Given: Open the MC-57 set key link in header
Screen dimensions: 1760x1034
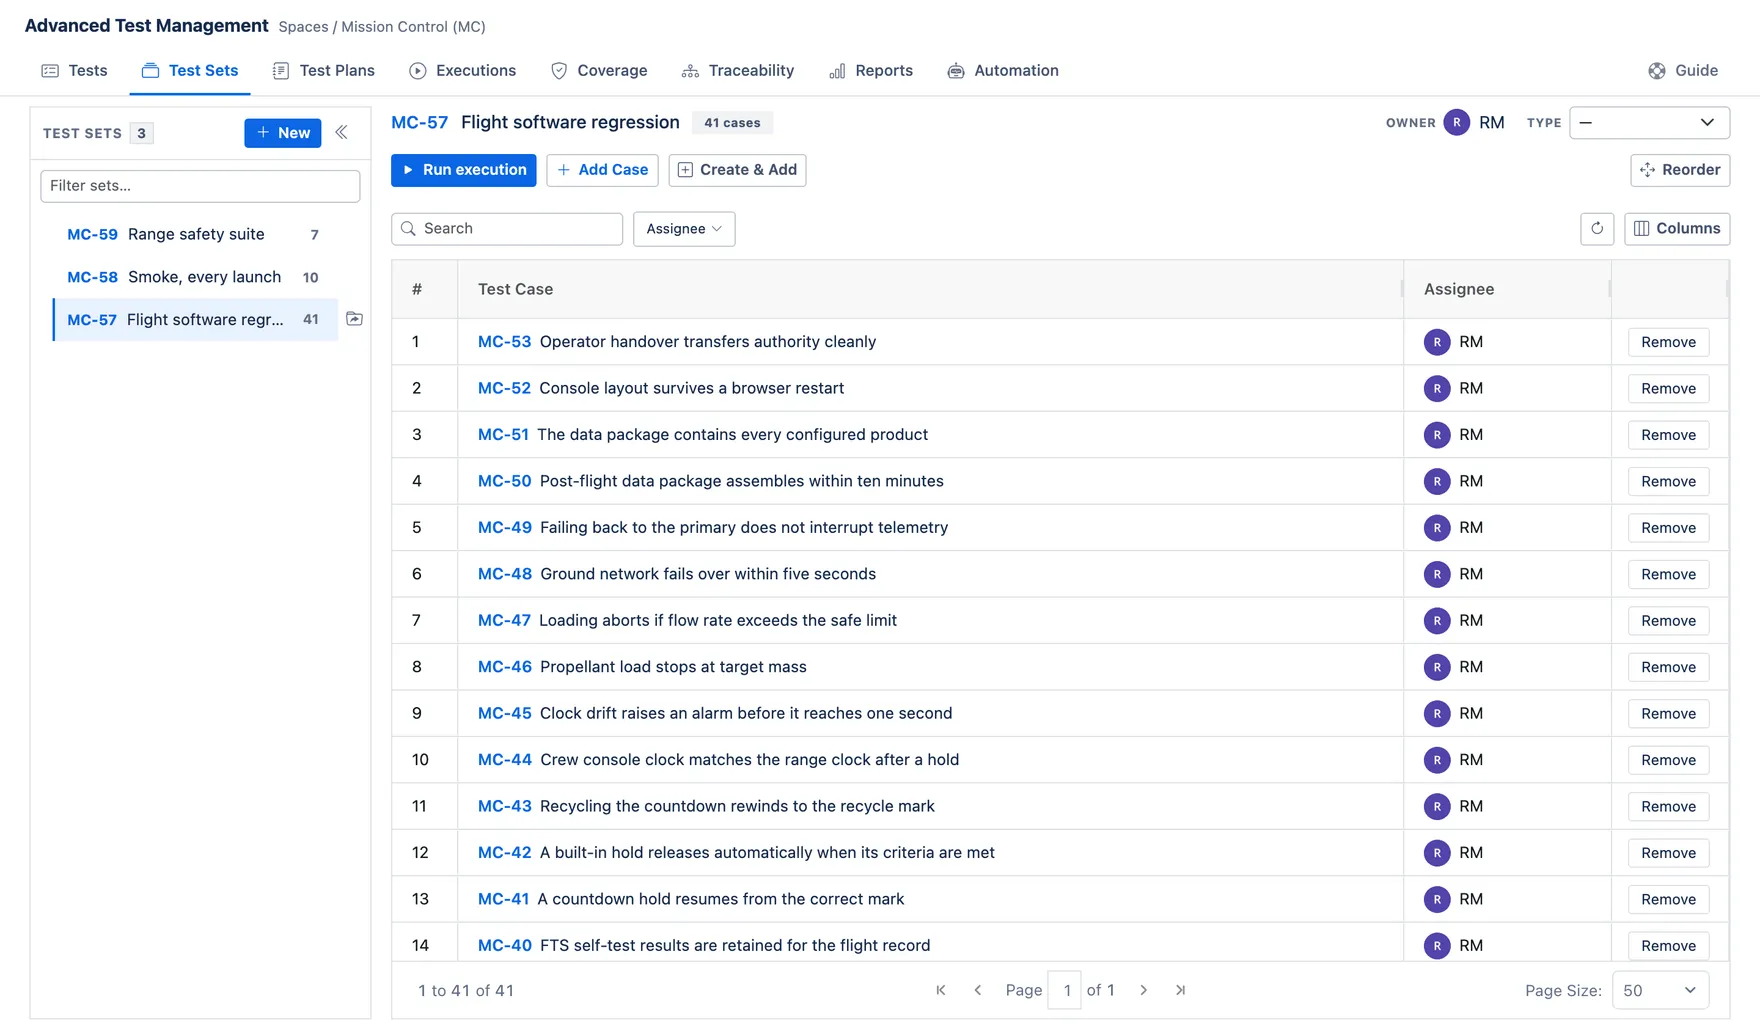Looking at the screenshot, I should pyautogui.click(x=420, y=122).
